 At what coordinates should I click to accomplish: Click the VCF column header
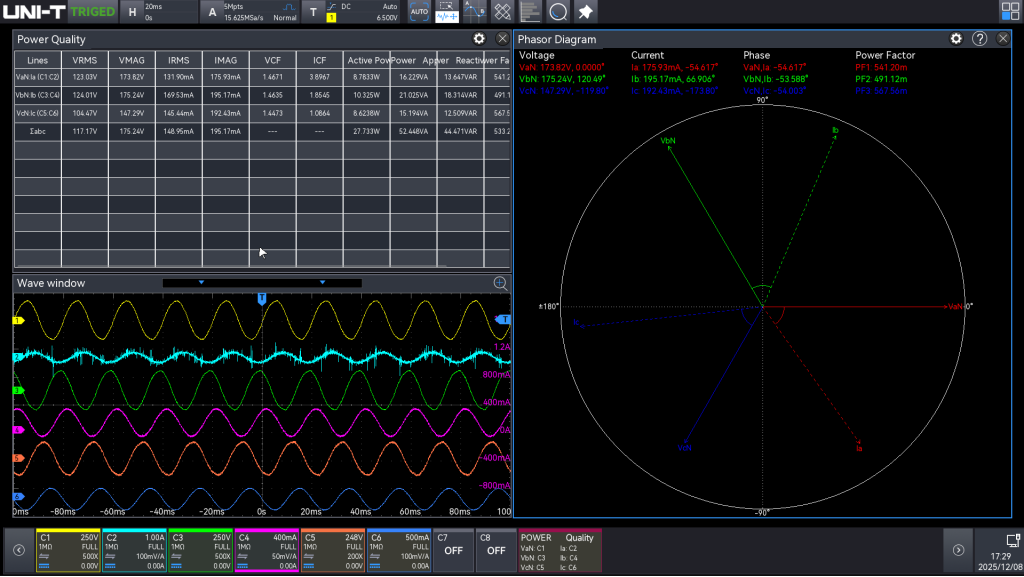[x=273, y=60]
